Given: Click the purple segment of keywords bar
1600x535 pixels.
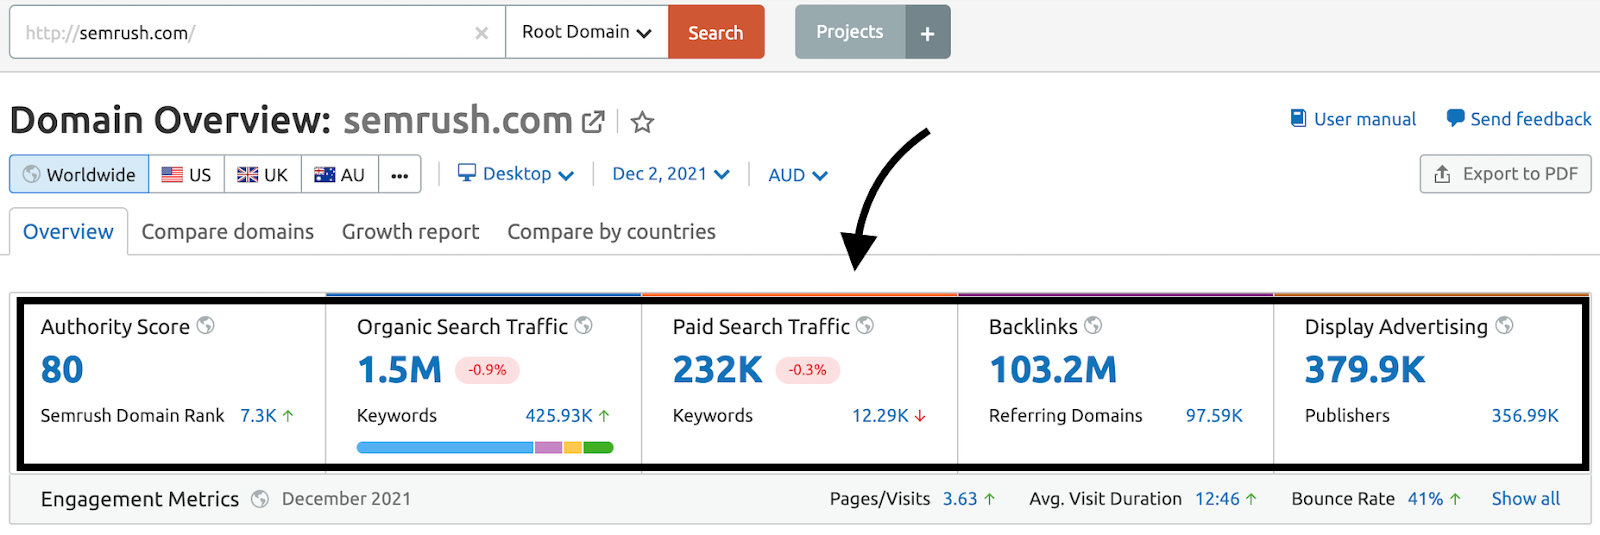Looking at the screenshot, I should pos(548,447).
